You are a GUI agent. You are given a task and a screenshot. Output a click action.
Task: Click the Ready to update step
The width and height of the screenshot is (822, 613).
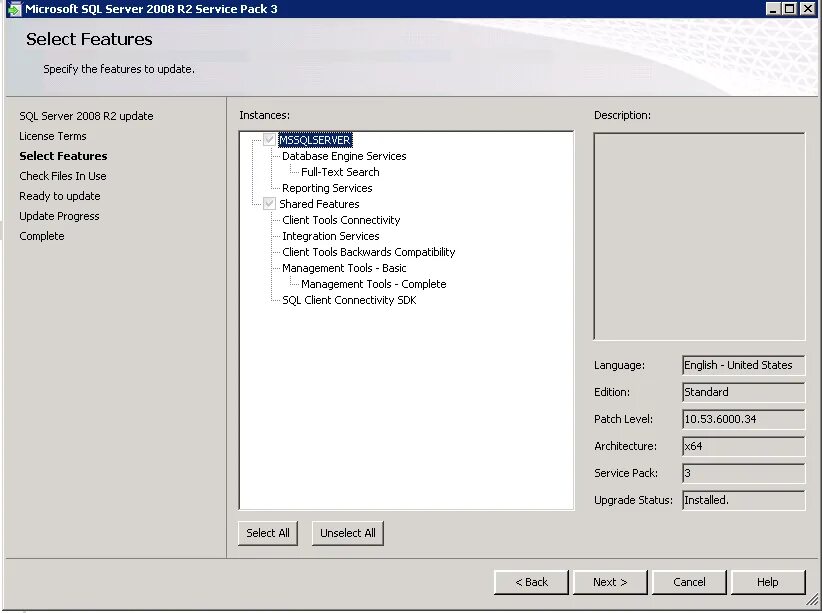click(60, 196)
